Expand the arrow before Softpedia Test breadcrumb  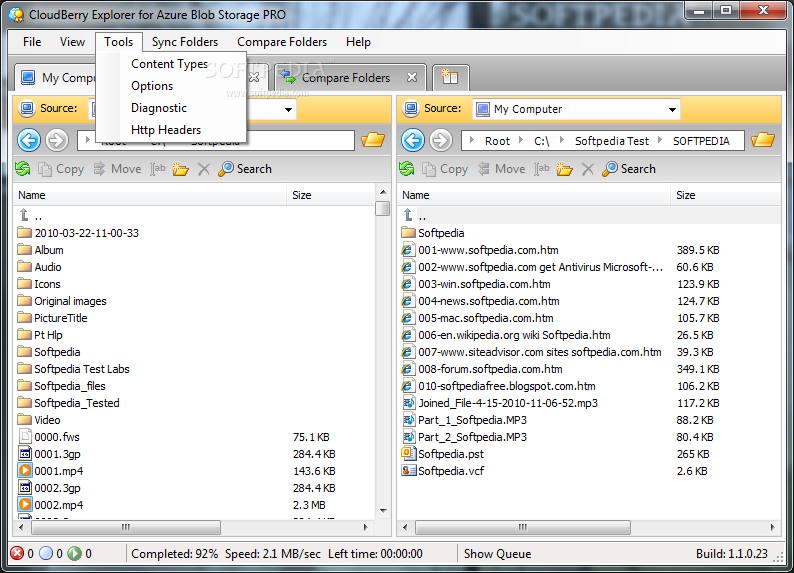click(x=562, y=140)
